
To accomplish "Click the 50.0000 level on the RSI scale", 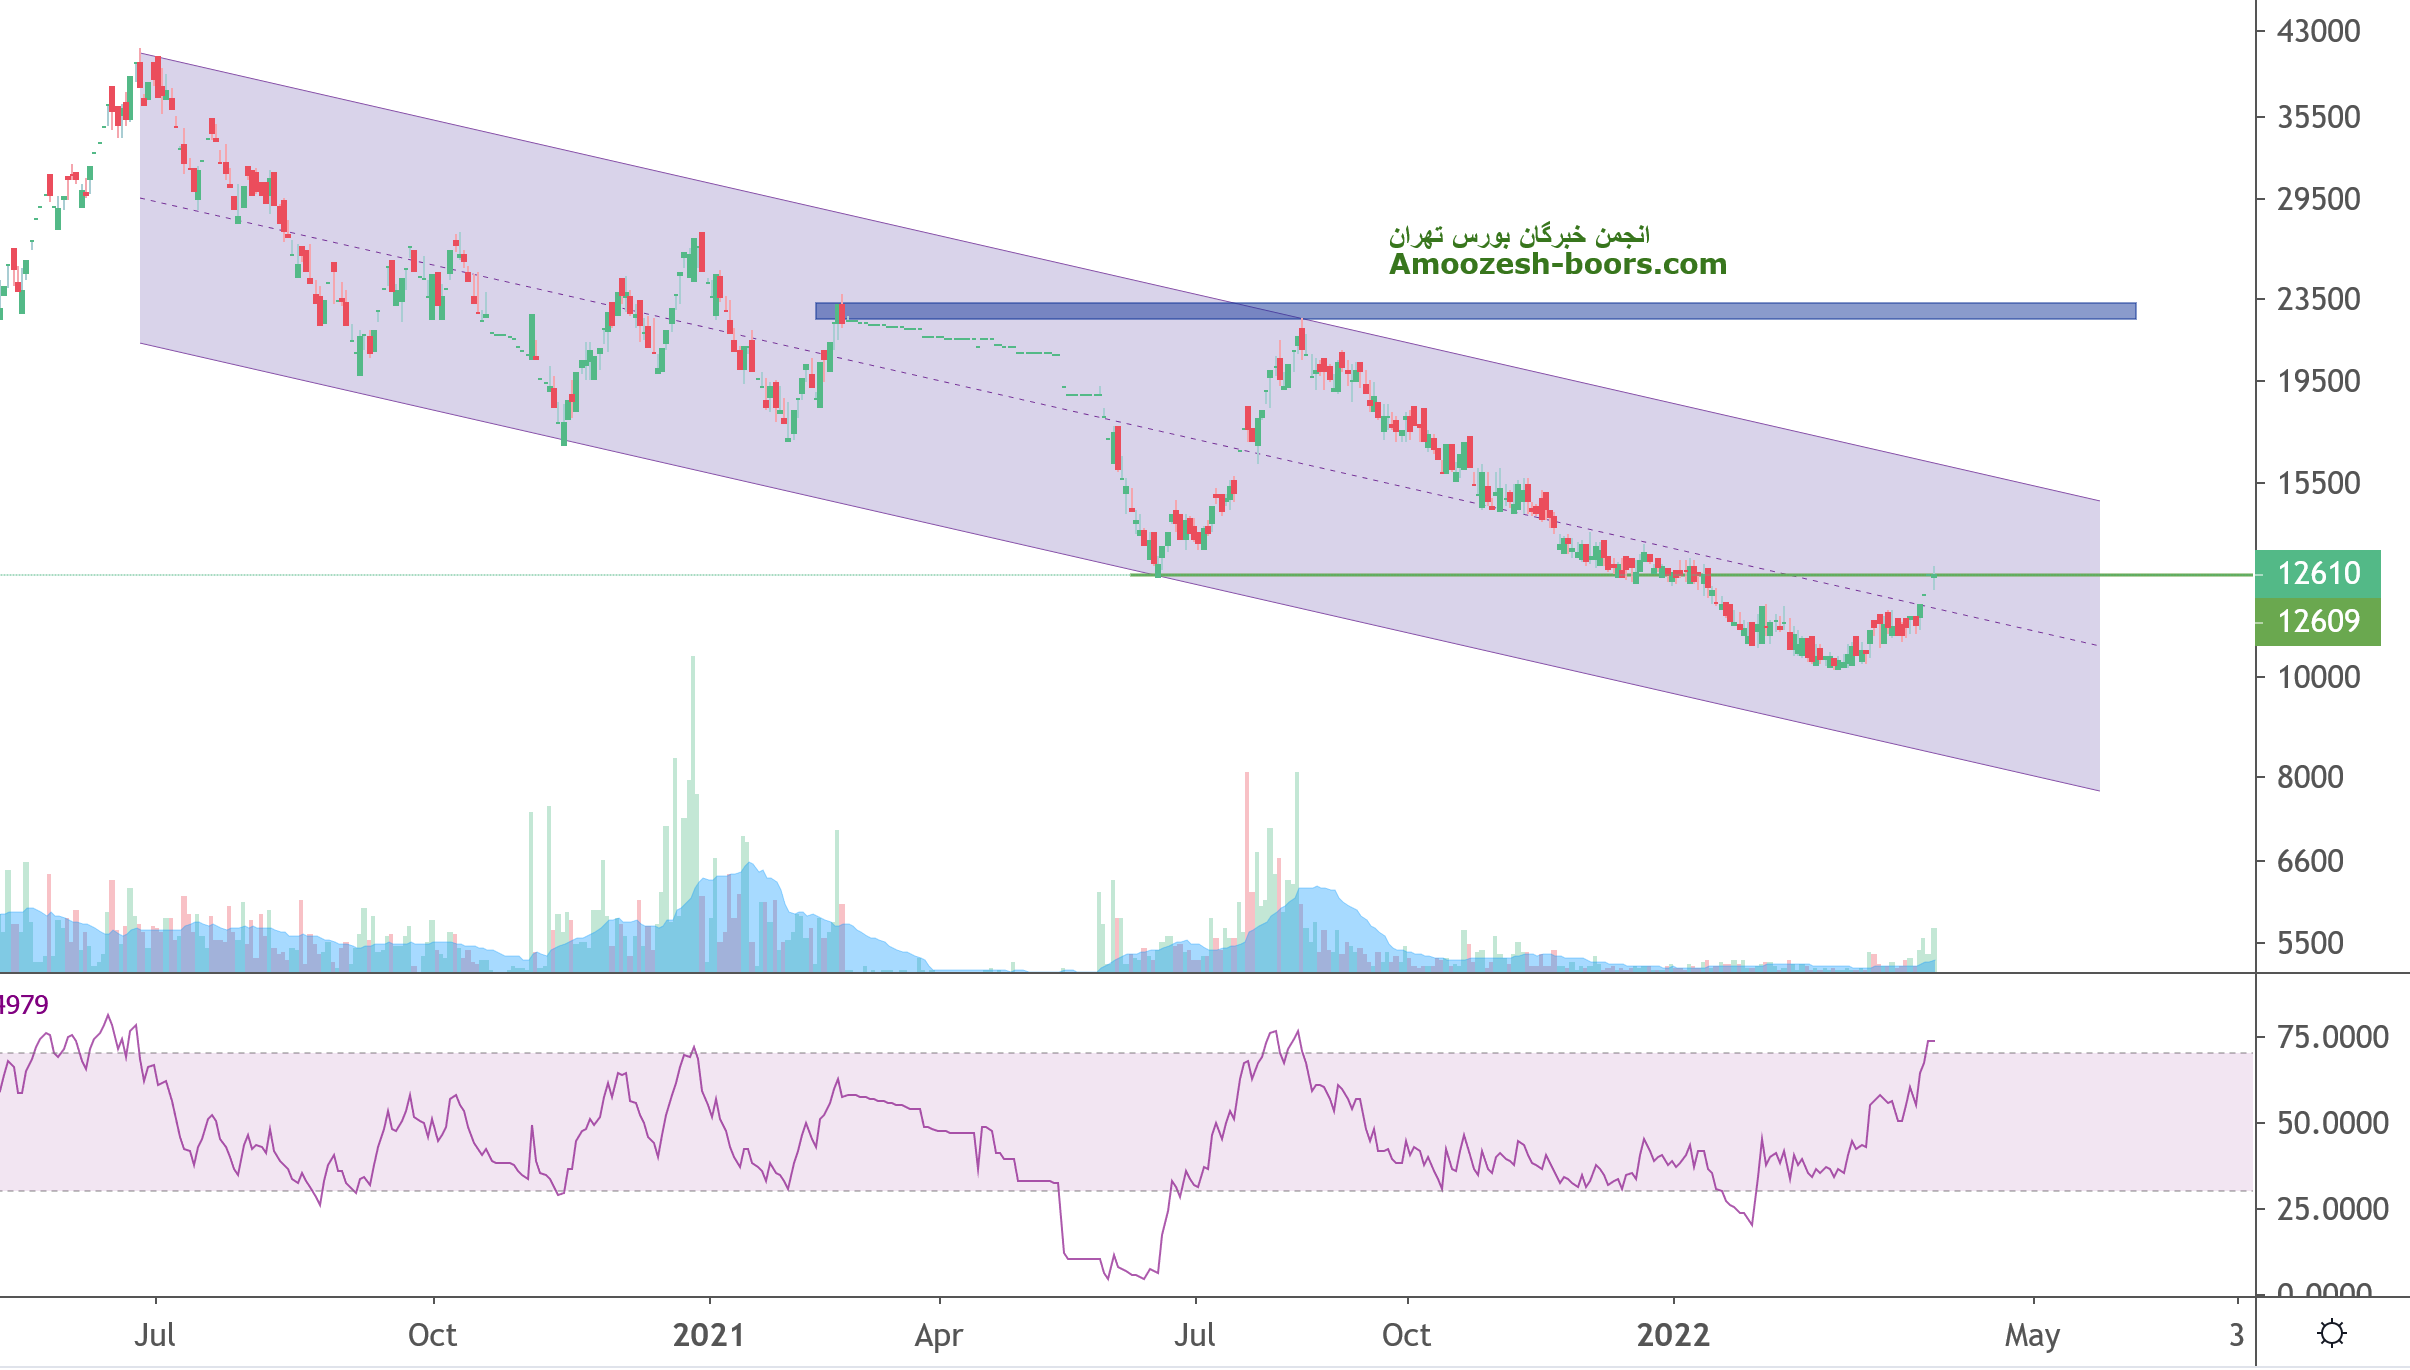I will tap(2332, 1123).
